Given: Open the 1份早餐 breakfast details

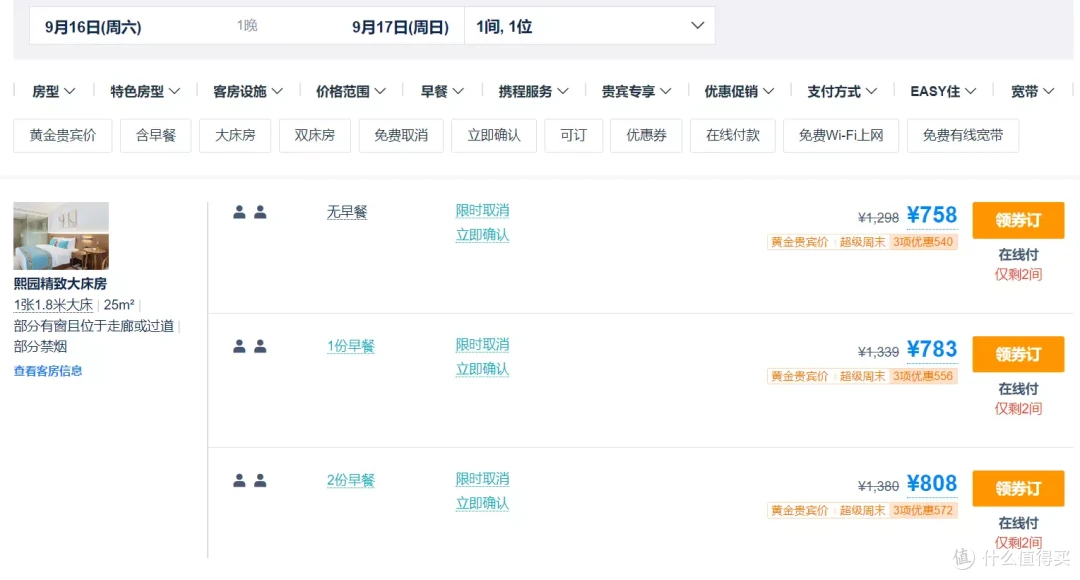Looking at the screenshot, I should (x=351, y=346).
